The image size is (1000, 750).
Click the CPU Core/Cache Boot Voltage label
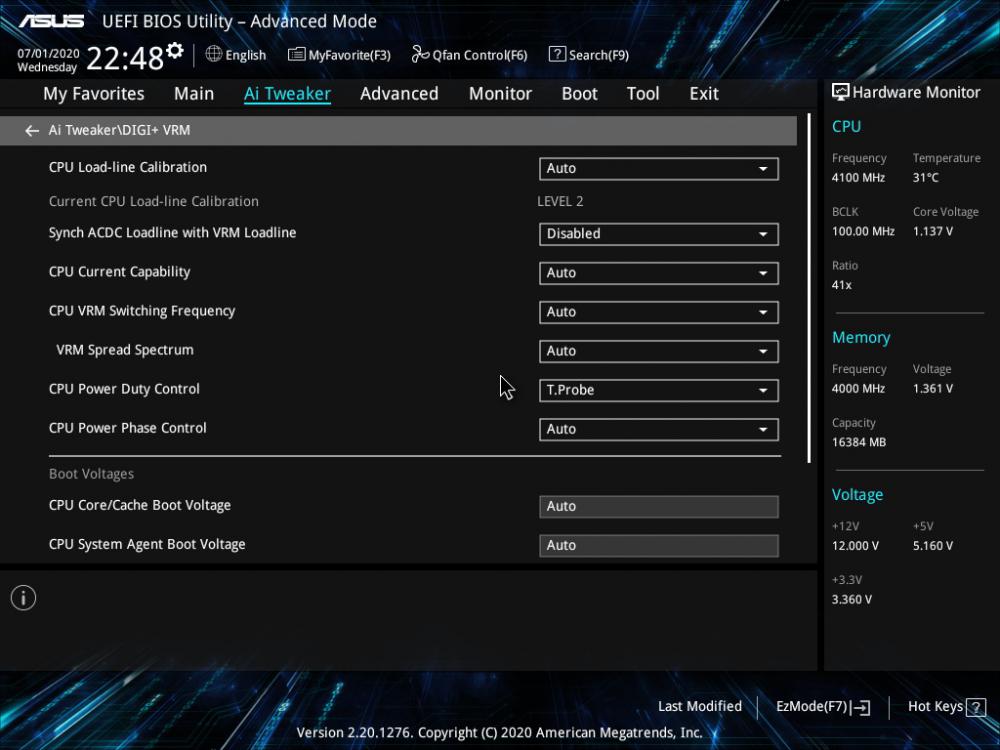tap(140, 505)
